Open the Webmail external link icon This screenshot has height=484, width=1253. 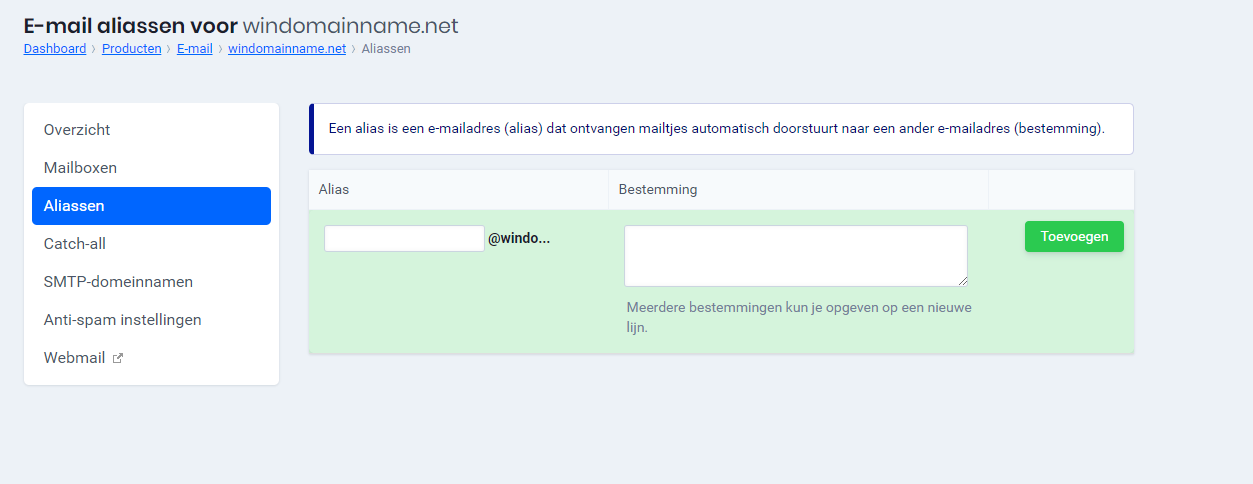(117, 358)
